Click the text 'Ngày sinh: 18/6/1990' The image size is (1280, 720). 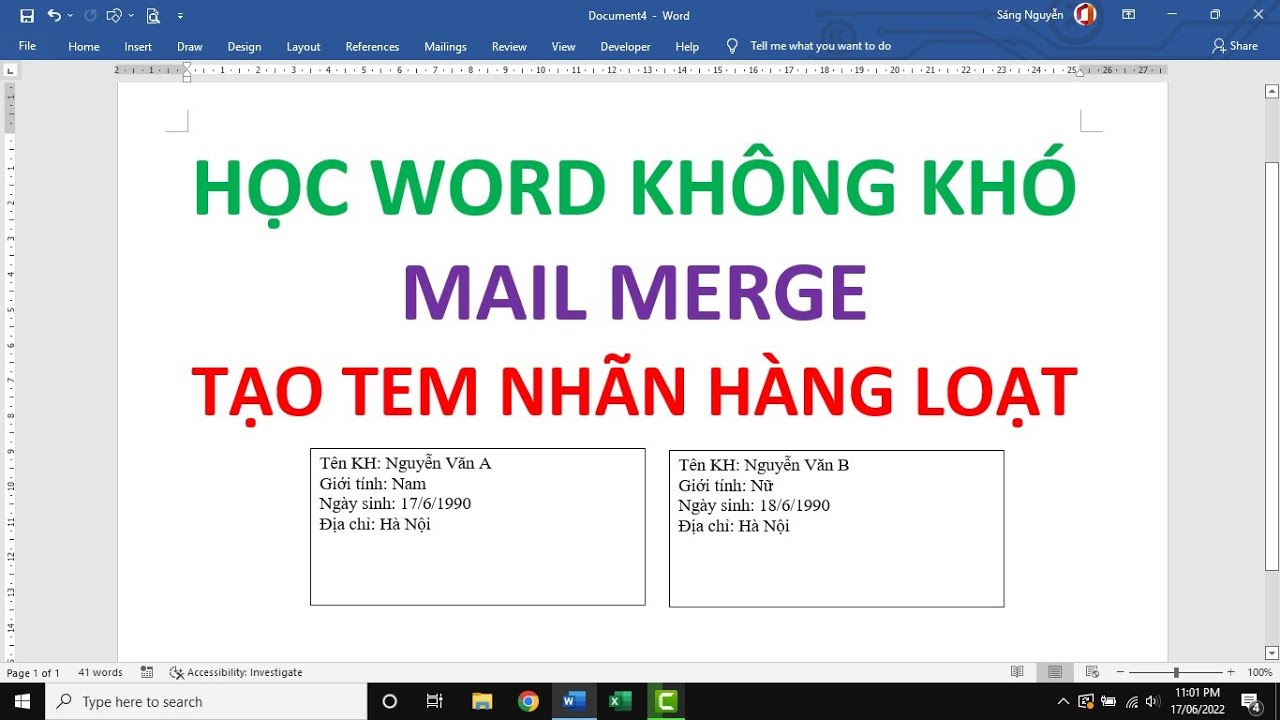[754, 505]
